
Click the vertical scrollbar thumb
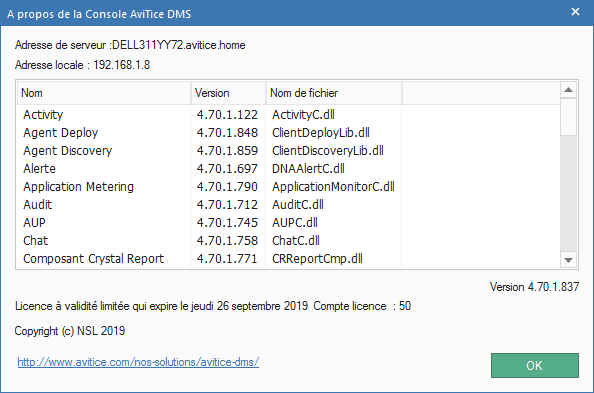(568, 117)
